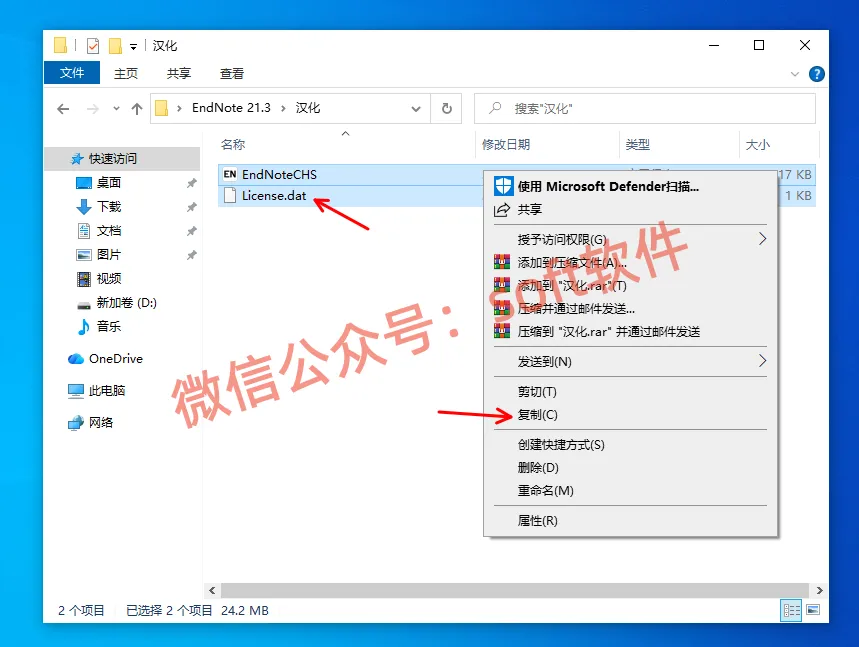The width and height of the screenshot is (859, 647).
Task: Choose 删除(D) in the context menu
Action: (x=630, y=467)
